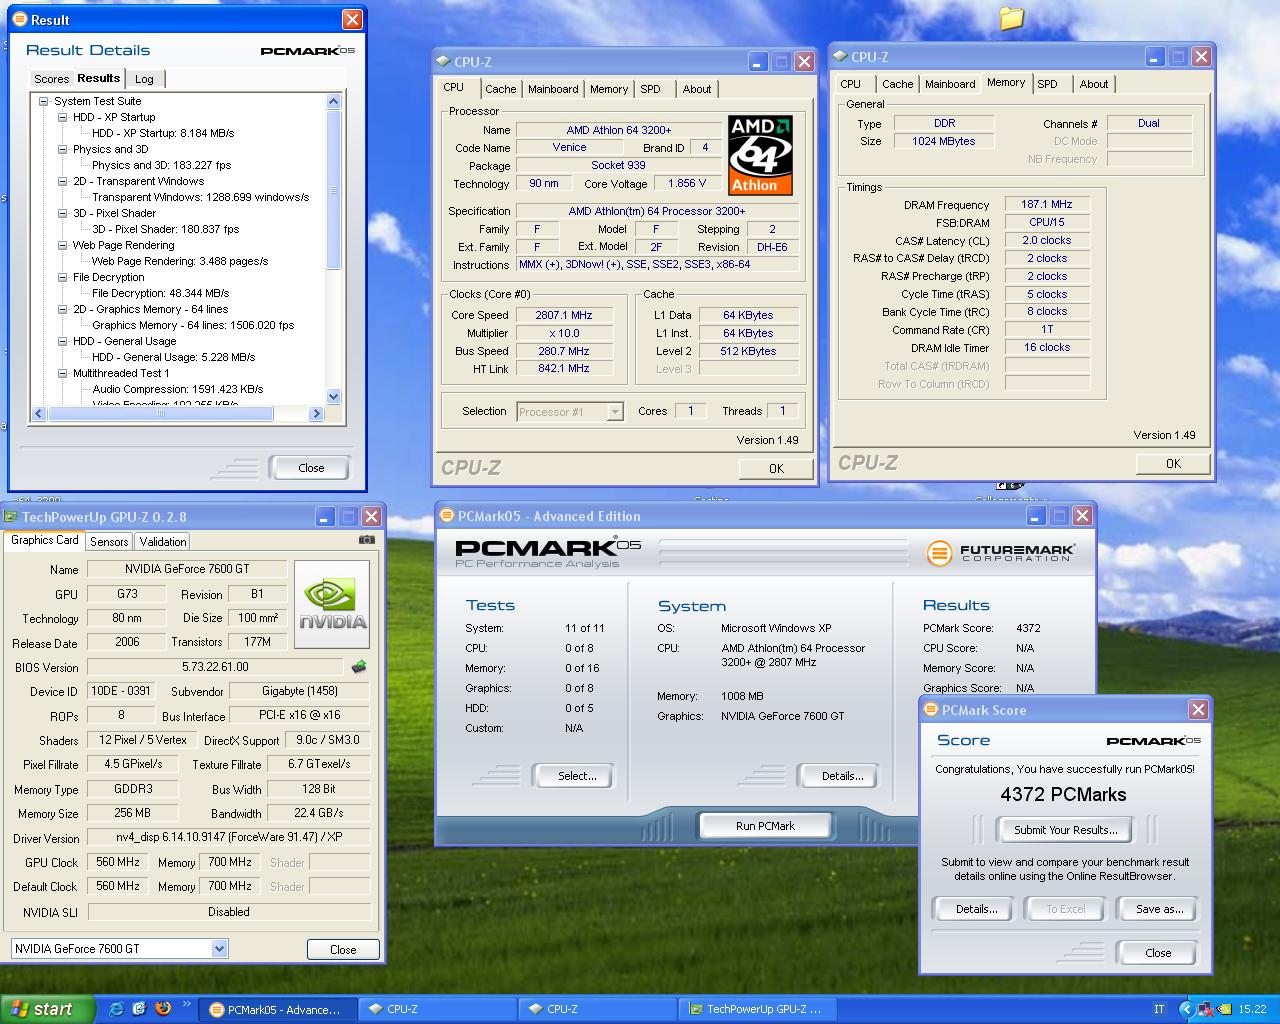Image resolution: width=1280 pixels, height=1024 pixels.
Task: Open Sensors tab in GPU-Z
Action: click(x=109, y=541)
